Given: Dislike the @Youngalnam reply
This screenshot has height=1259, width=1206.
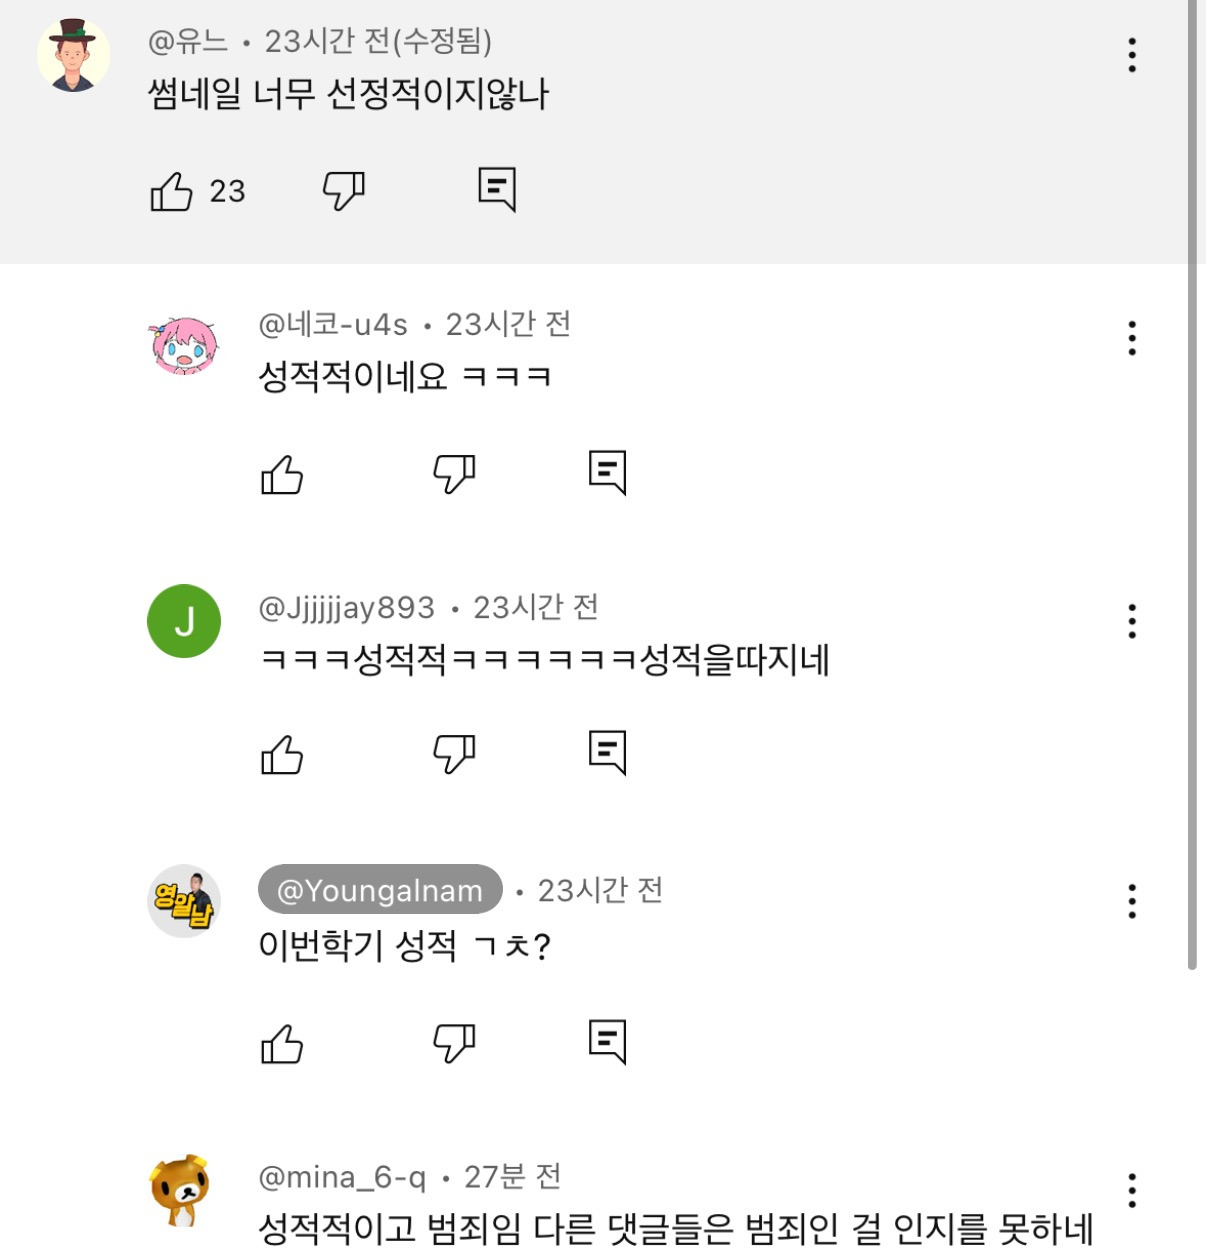Looking at the screenshot, I should pyautogui.click(x=454, y=1042).
